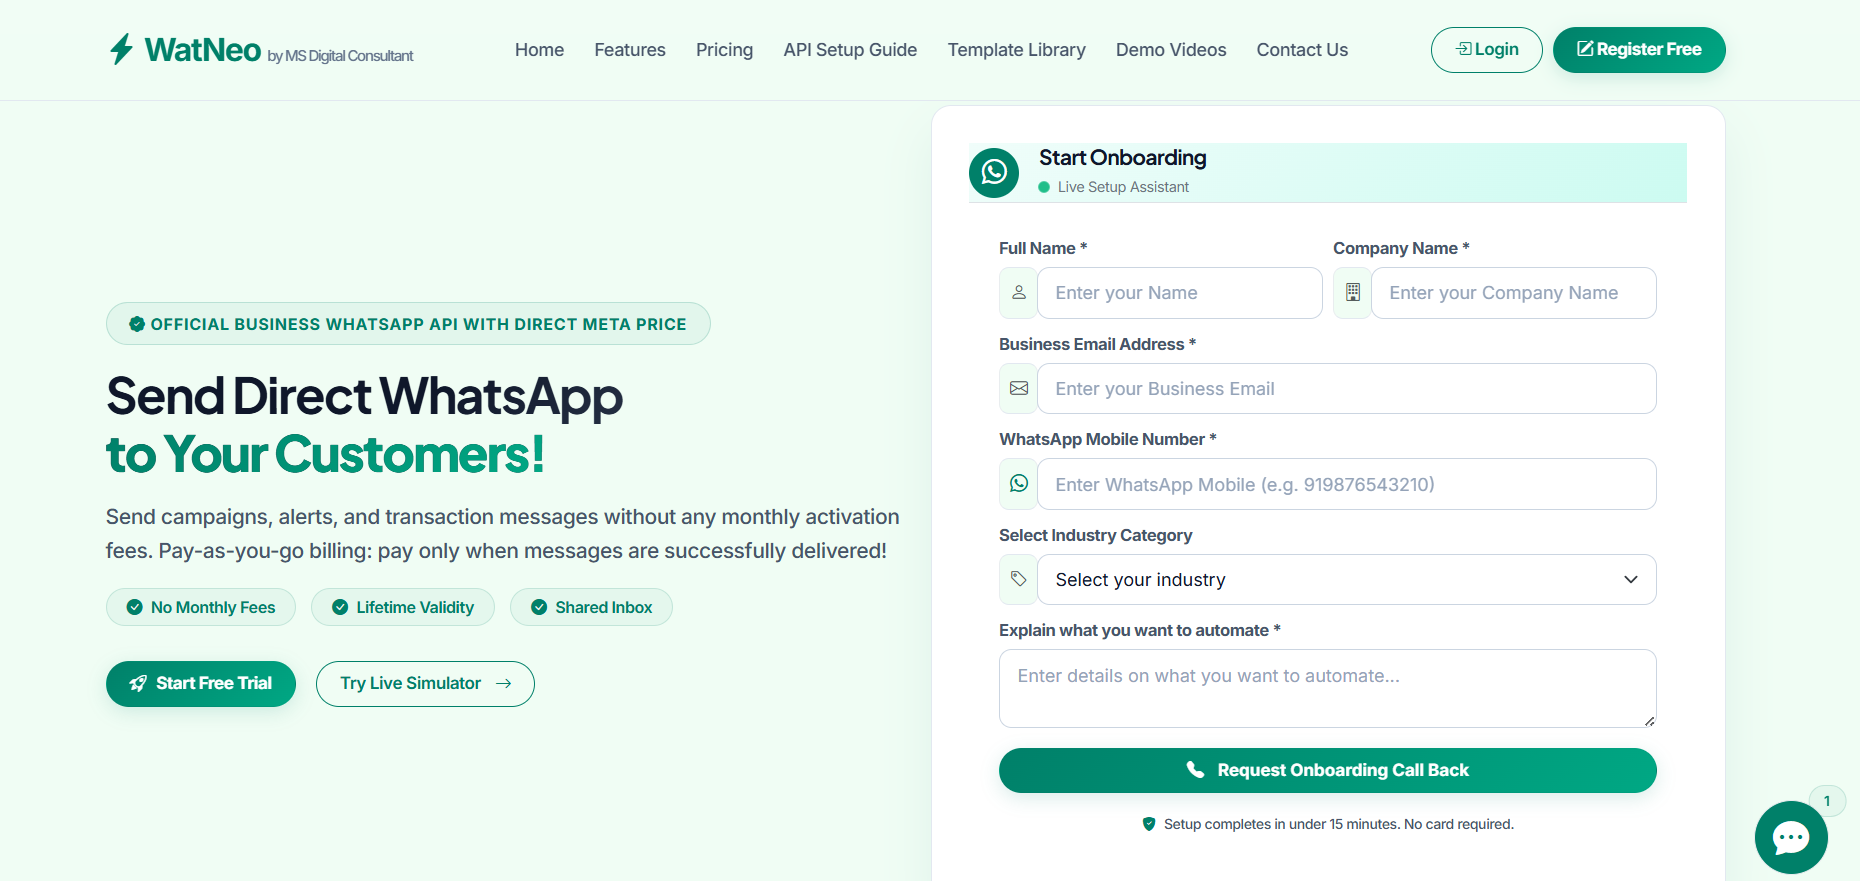Click the chat notification badge showing 1
The image size is (1860, 881).
[x=1827, y=801]
